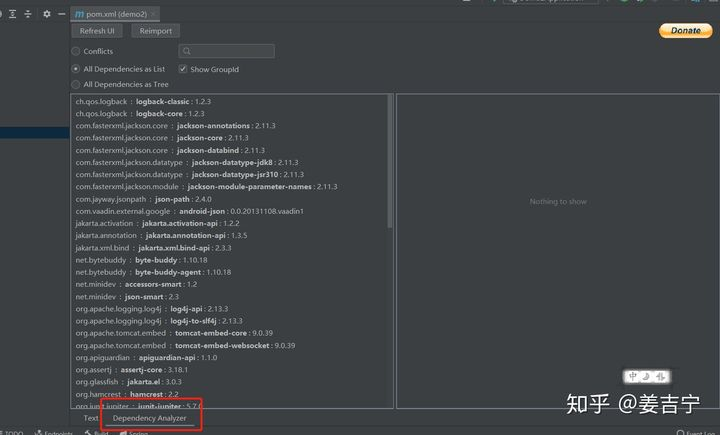The height and width of the screenshot is (435, 720).
Task: Select android-json vaadin dependency
Action: pyautogui.click(x=190, y=211)
